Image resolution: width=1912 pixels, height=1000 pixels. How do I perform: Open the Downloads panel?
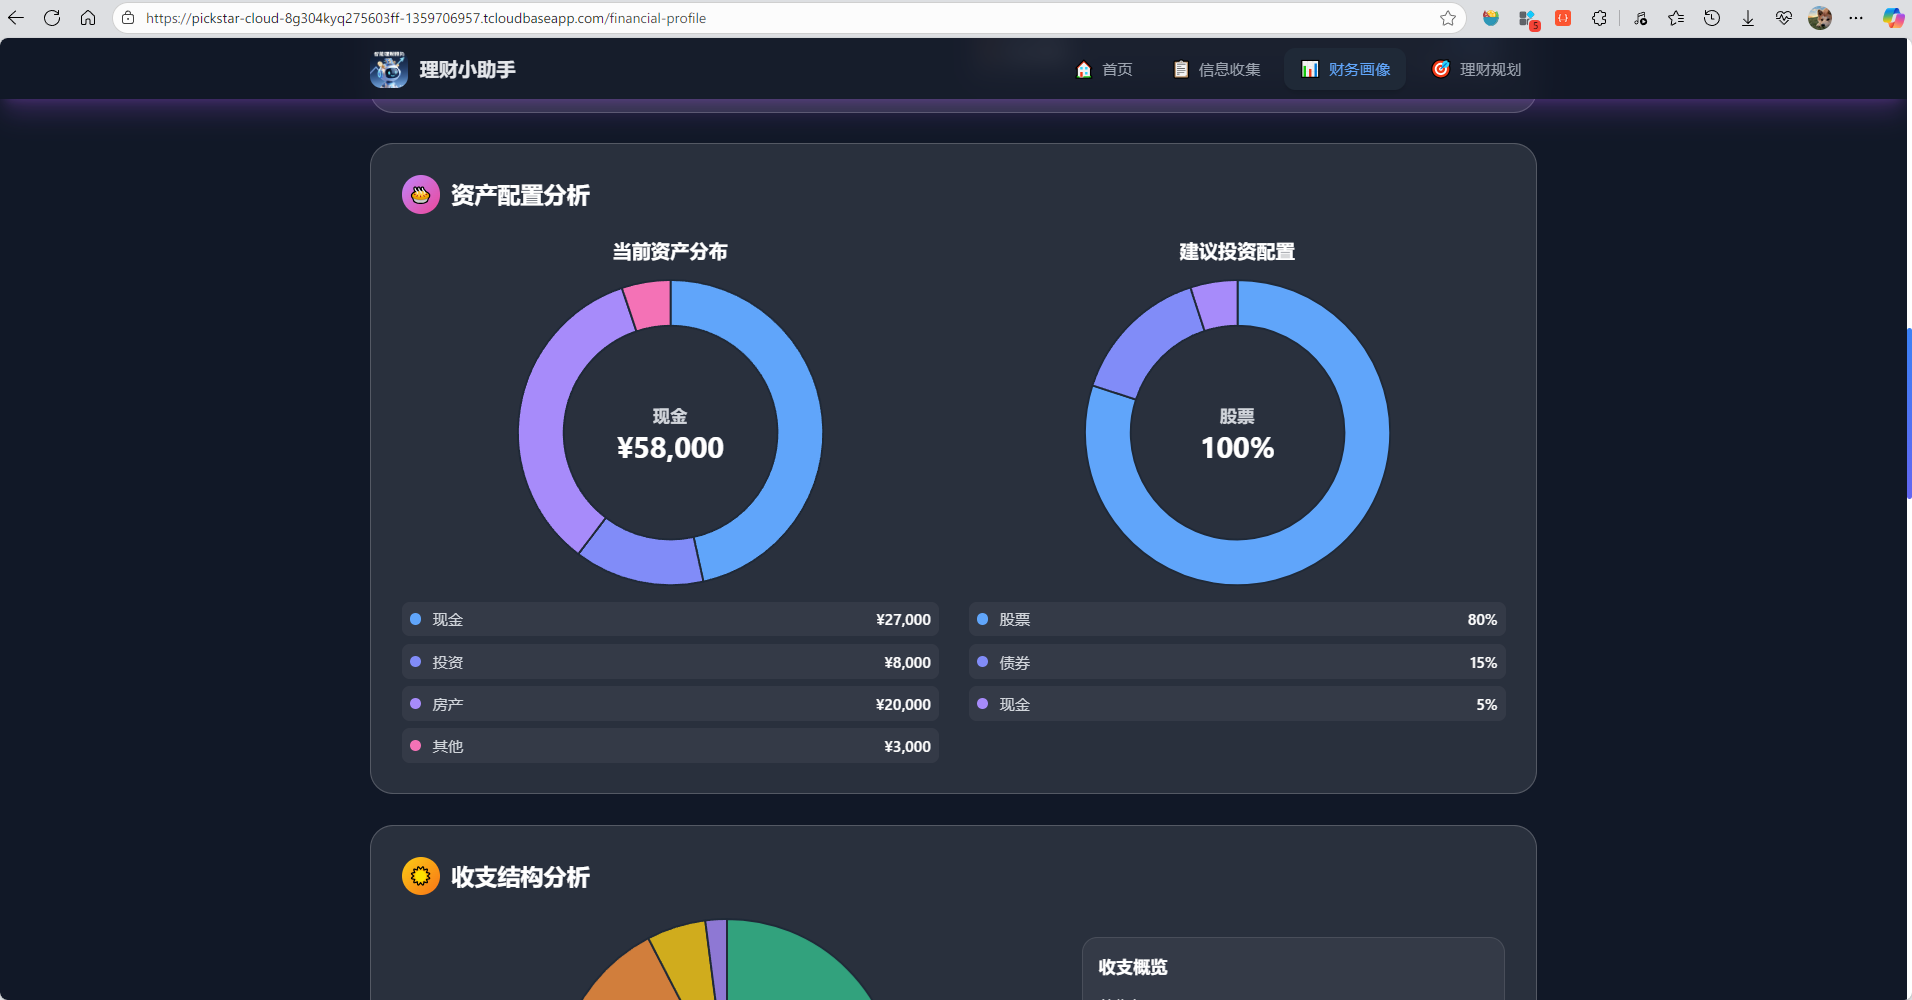click(x=1748, y=18)
